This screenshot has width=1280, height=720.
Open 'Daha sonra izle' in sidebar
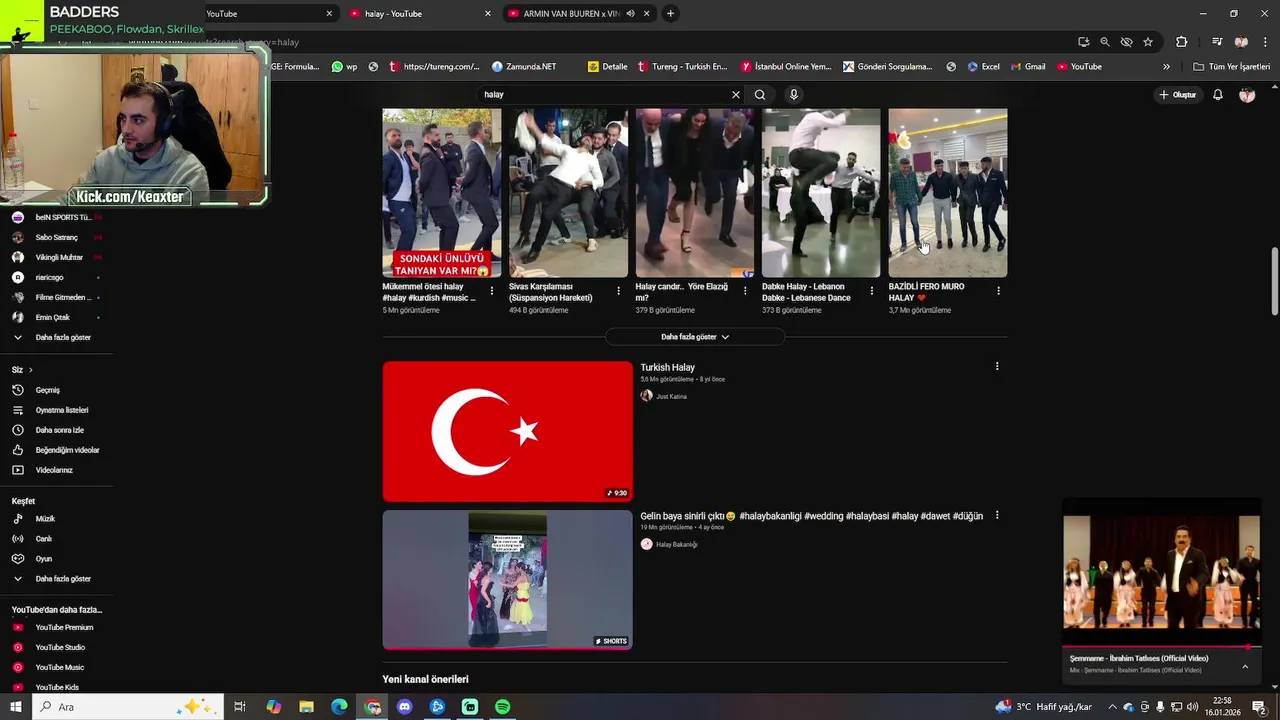56,430
